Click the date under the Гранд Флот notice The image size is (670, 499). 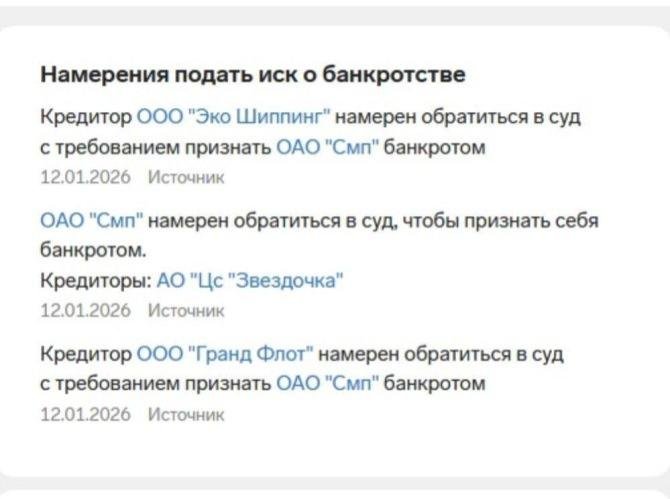85,413
